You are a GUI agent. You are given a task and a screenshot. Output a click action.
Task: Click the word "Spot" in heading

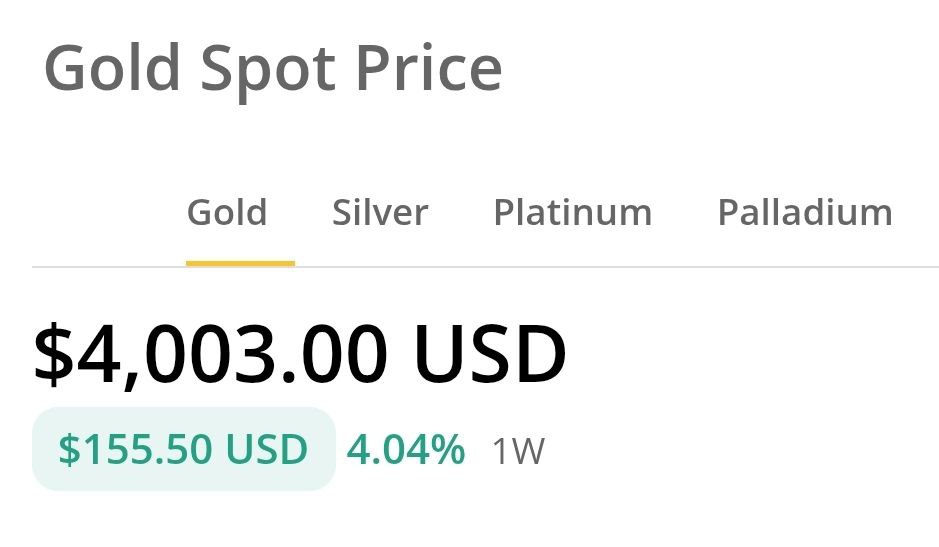click(x=269, y=70)
